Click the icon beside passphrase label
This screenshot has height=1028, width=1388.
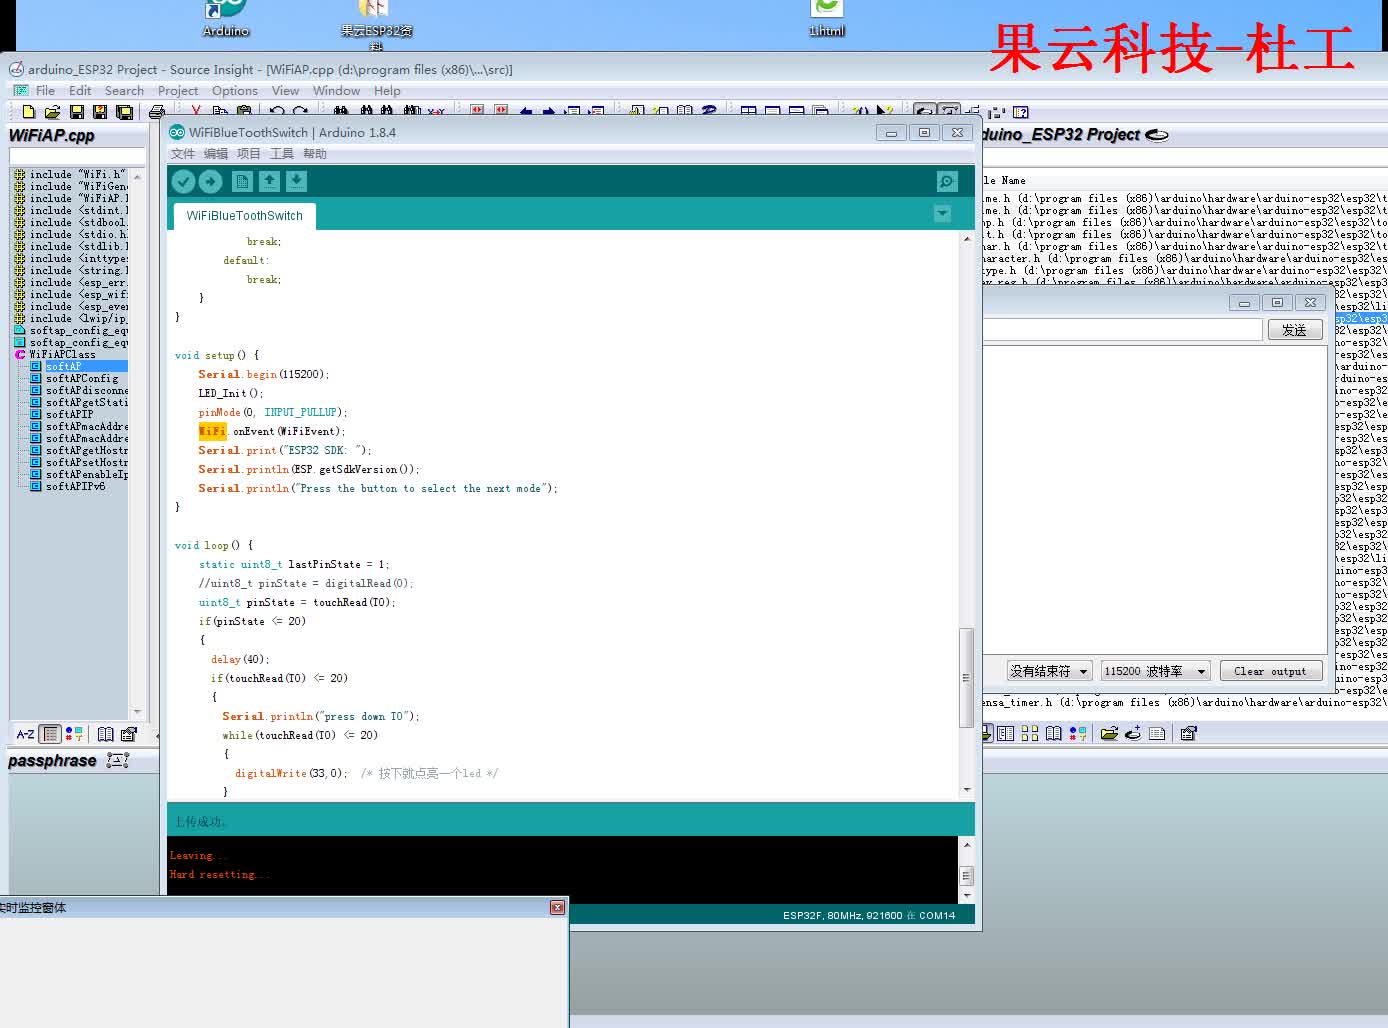[x=117, y=760]
